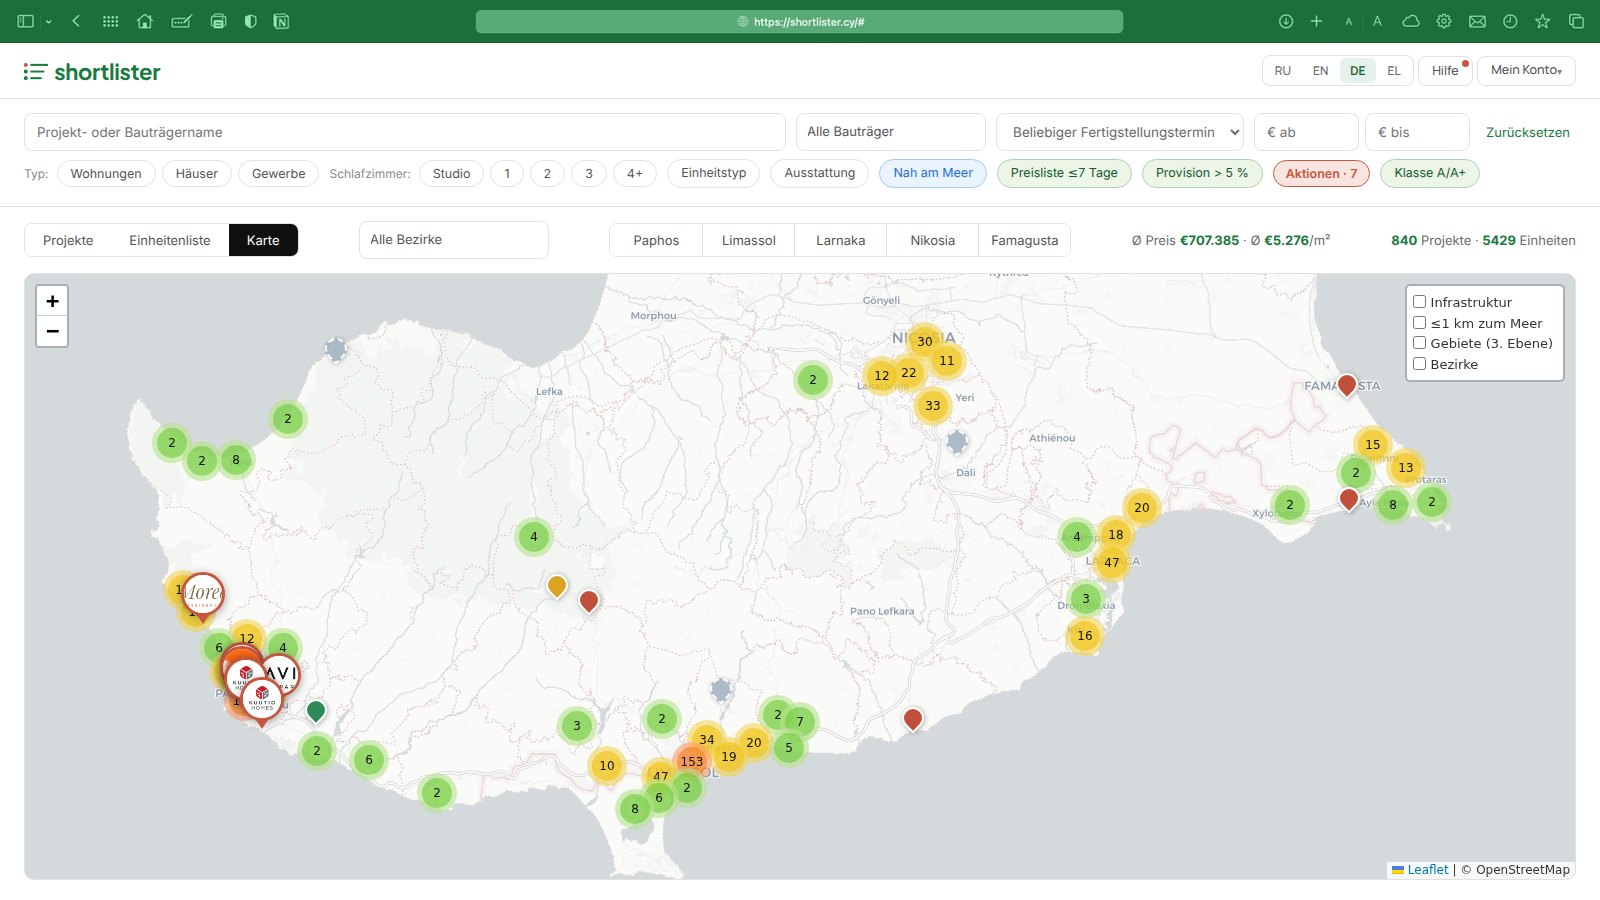Select the Limassol district tab
1600x900 pixels.
click(749, 240)
